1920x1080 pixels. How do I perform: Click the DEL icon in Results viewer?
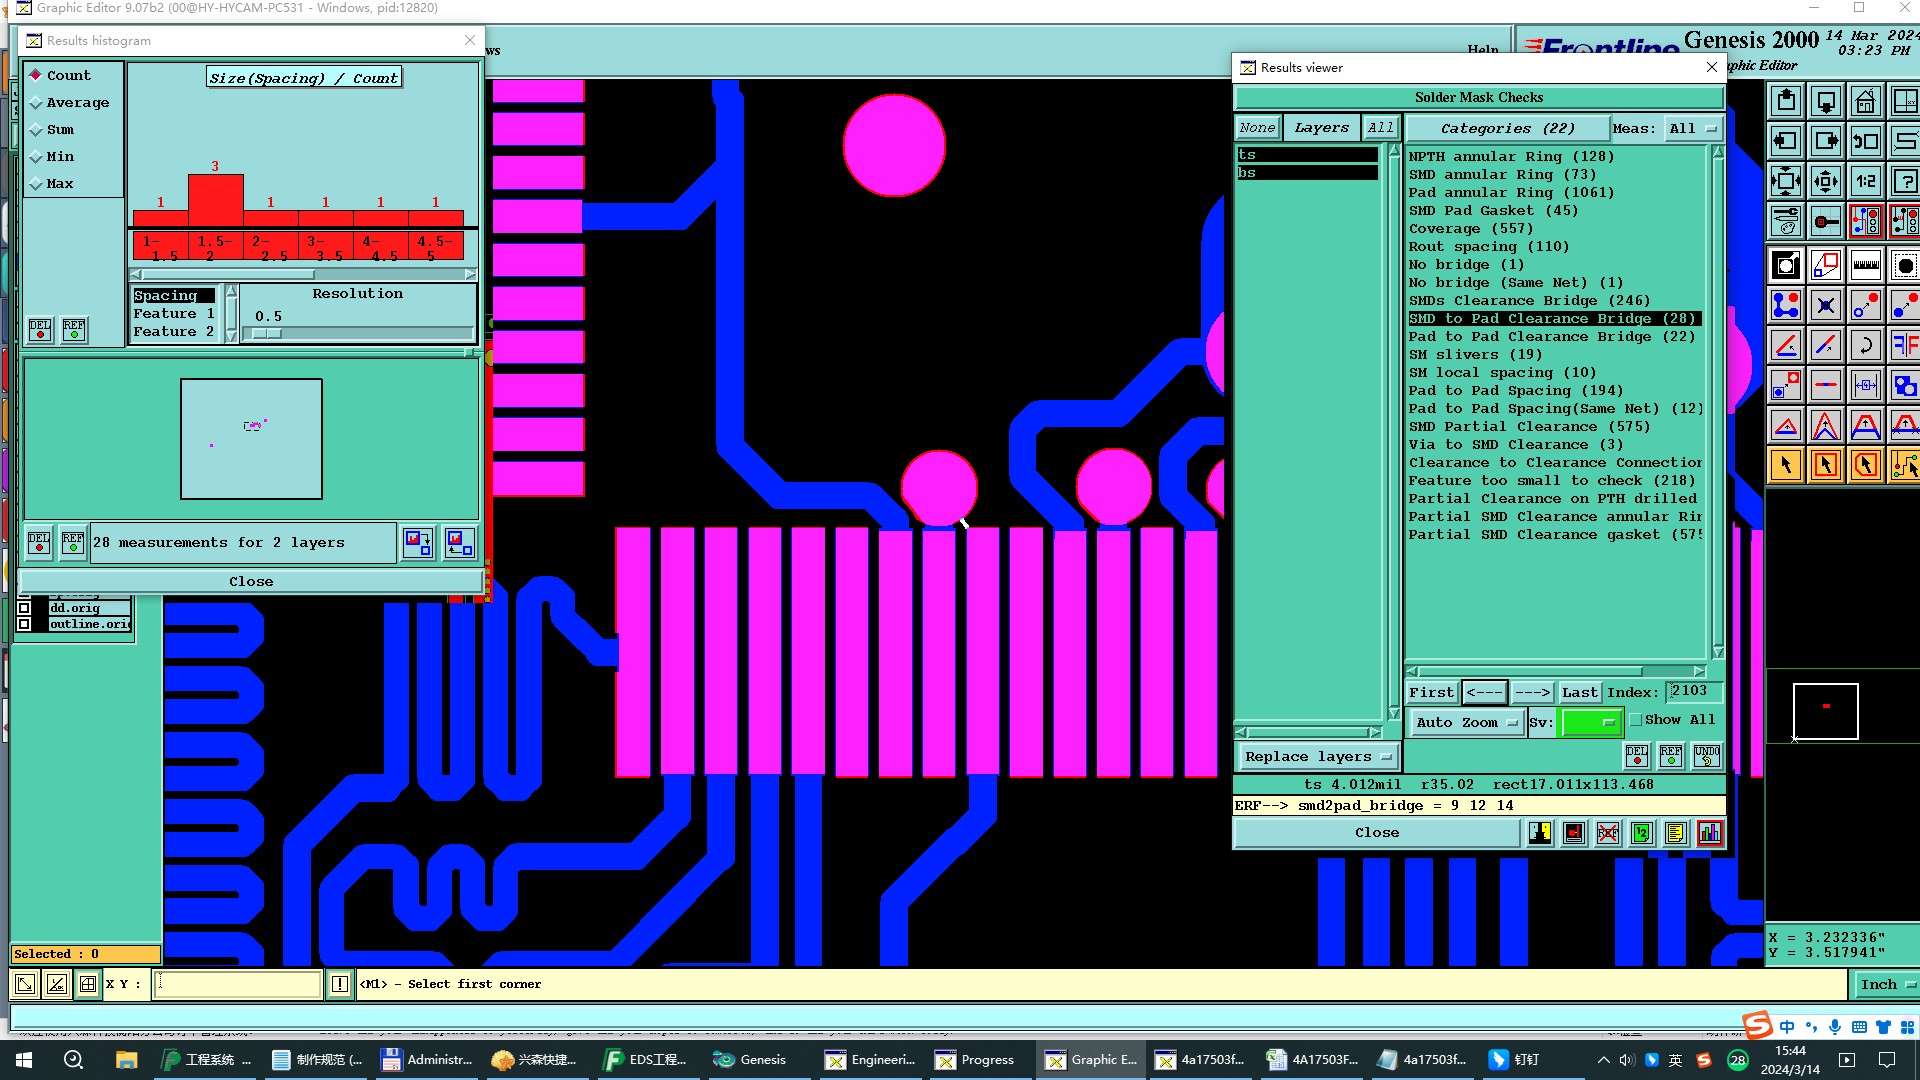click(x=1637, y=755)
